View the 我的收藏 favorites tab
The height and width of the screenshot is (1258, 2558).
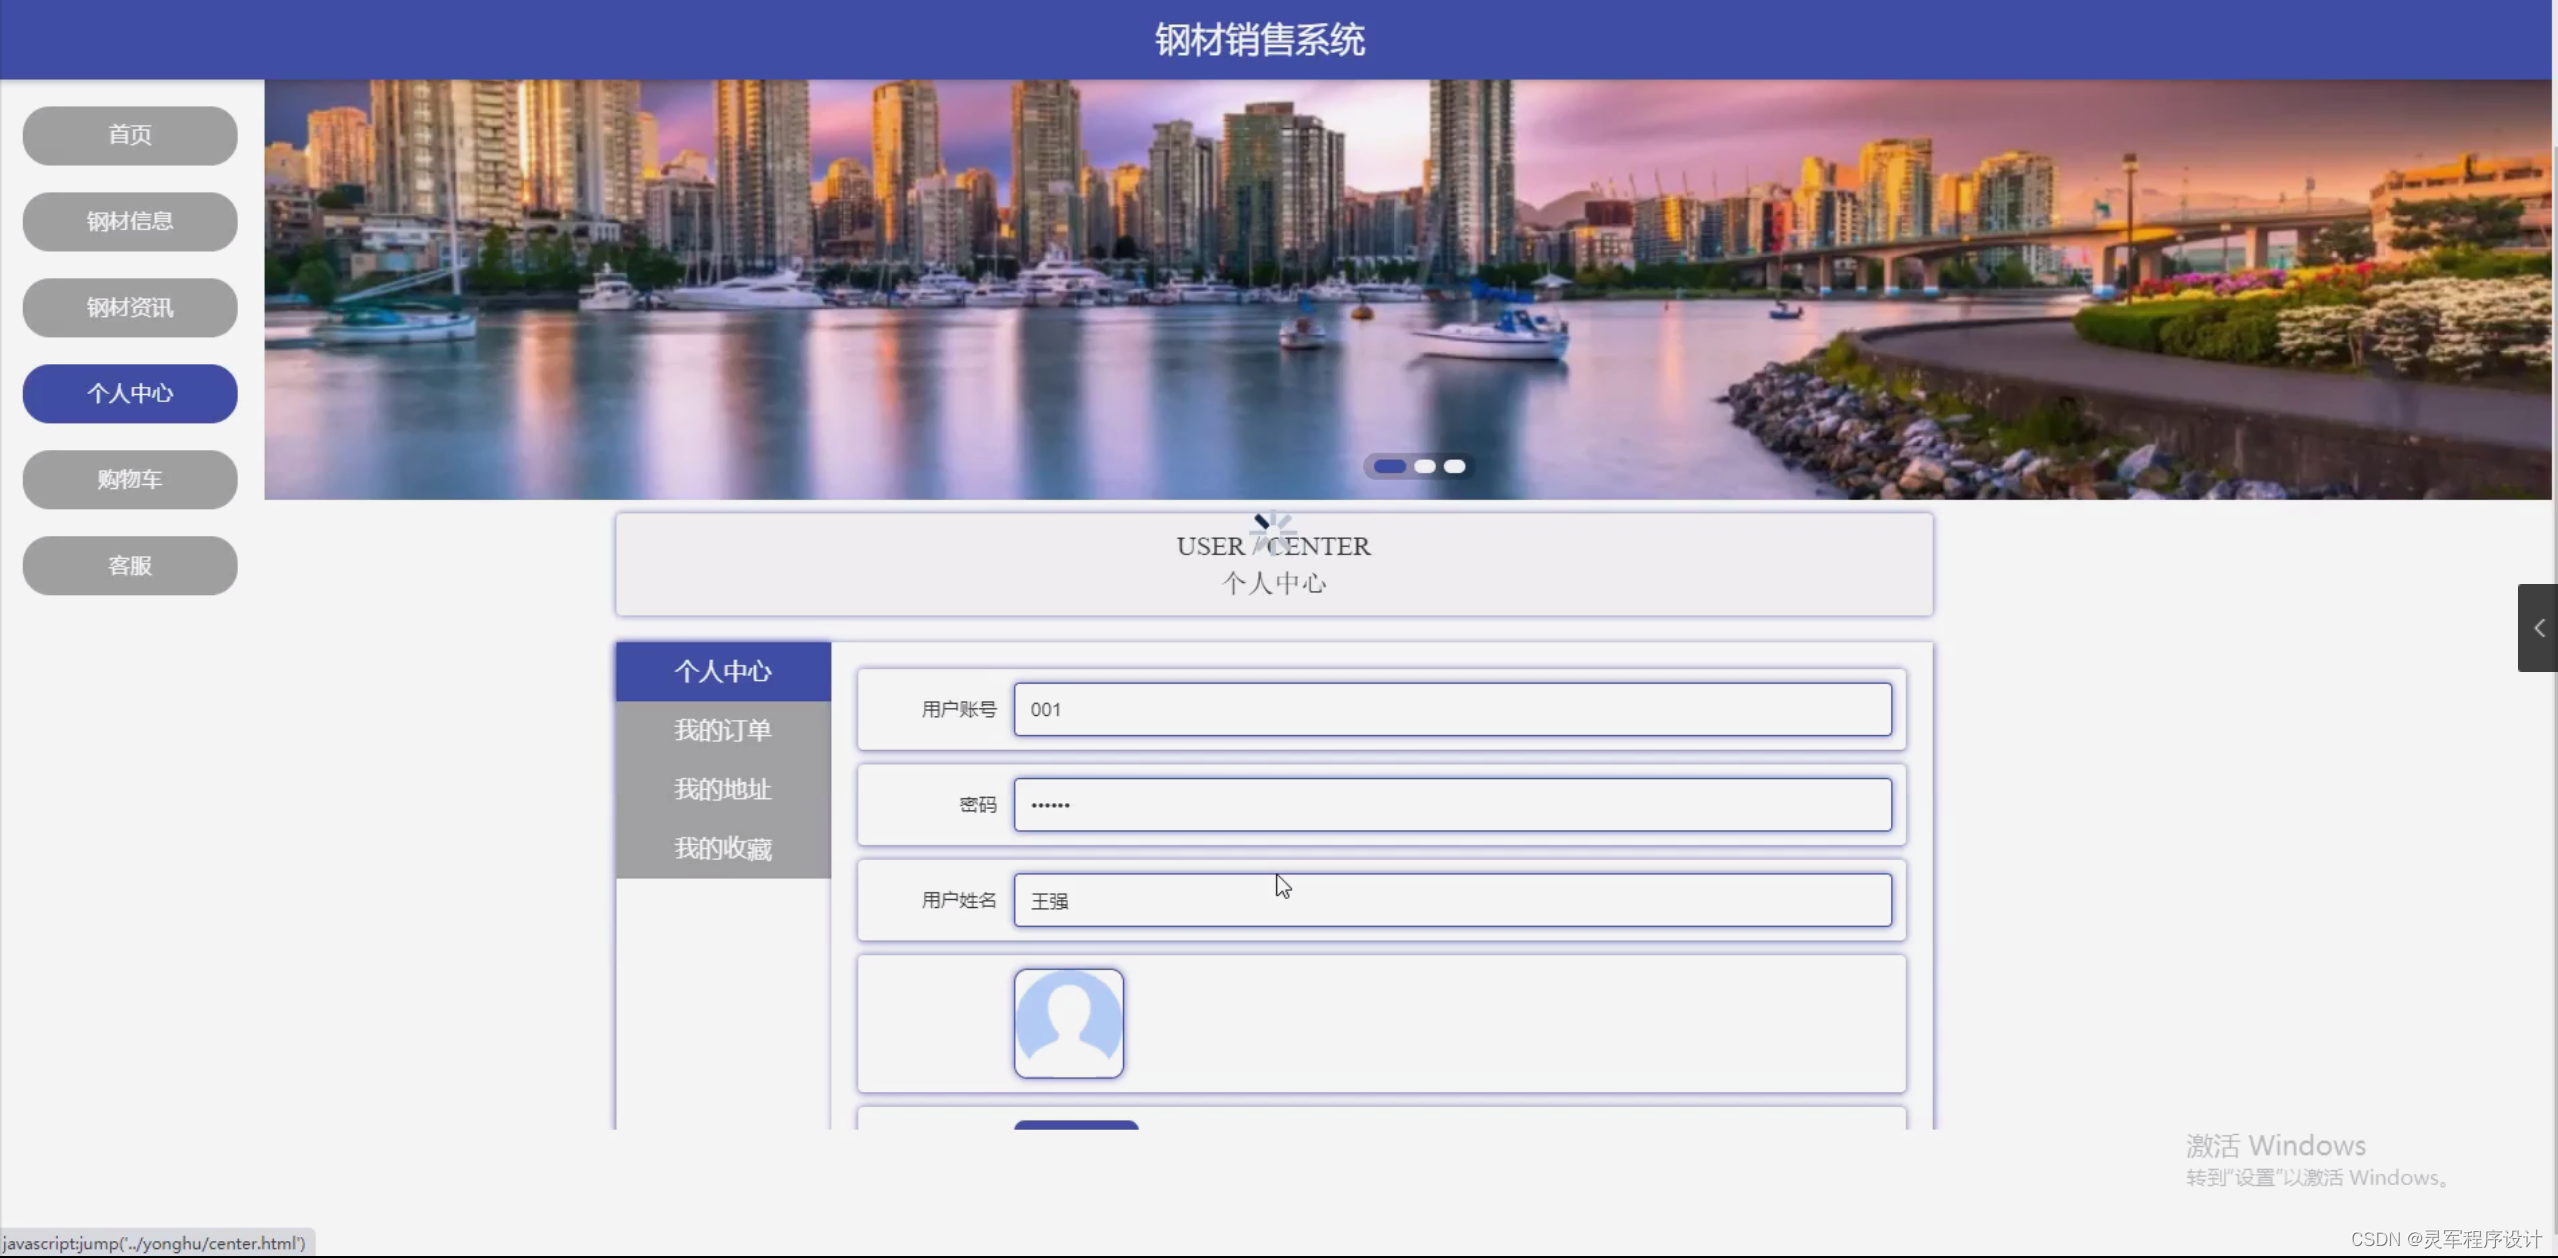tap(722, 848)
